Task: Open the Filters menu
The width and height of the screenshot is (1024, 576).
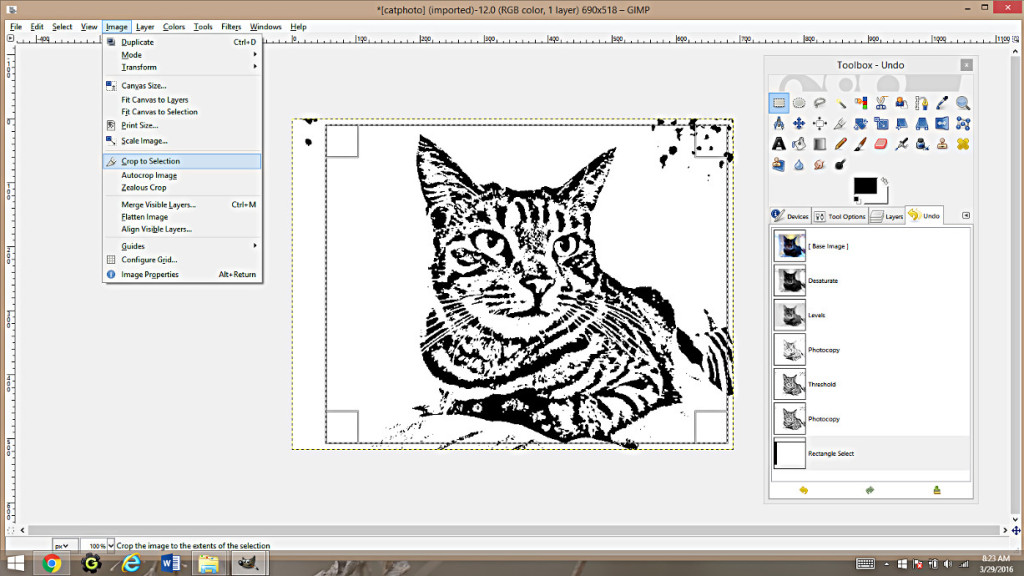Action: (x=231, y=27)
